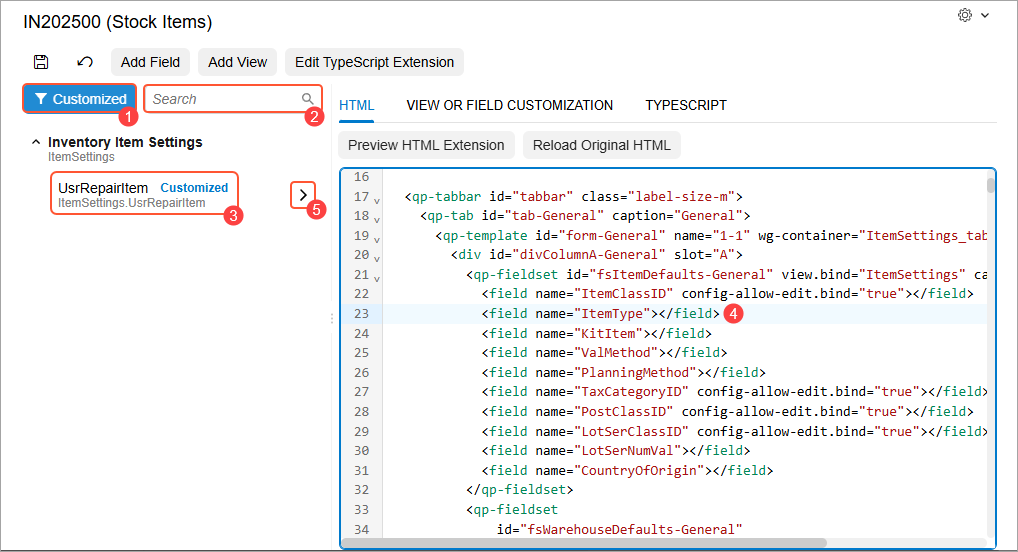The height and width of the screenshot is (552, 1018).
Task: Click the LotSerNumVal field line
Action: pyautogui.click(x=616, y=451)
